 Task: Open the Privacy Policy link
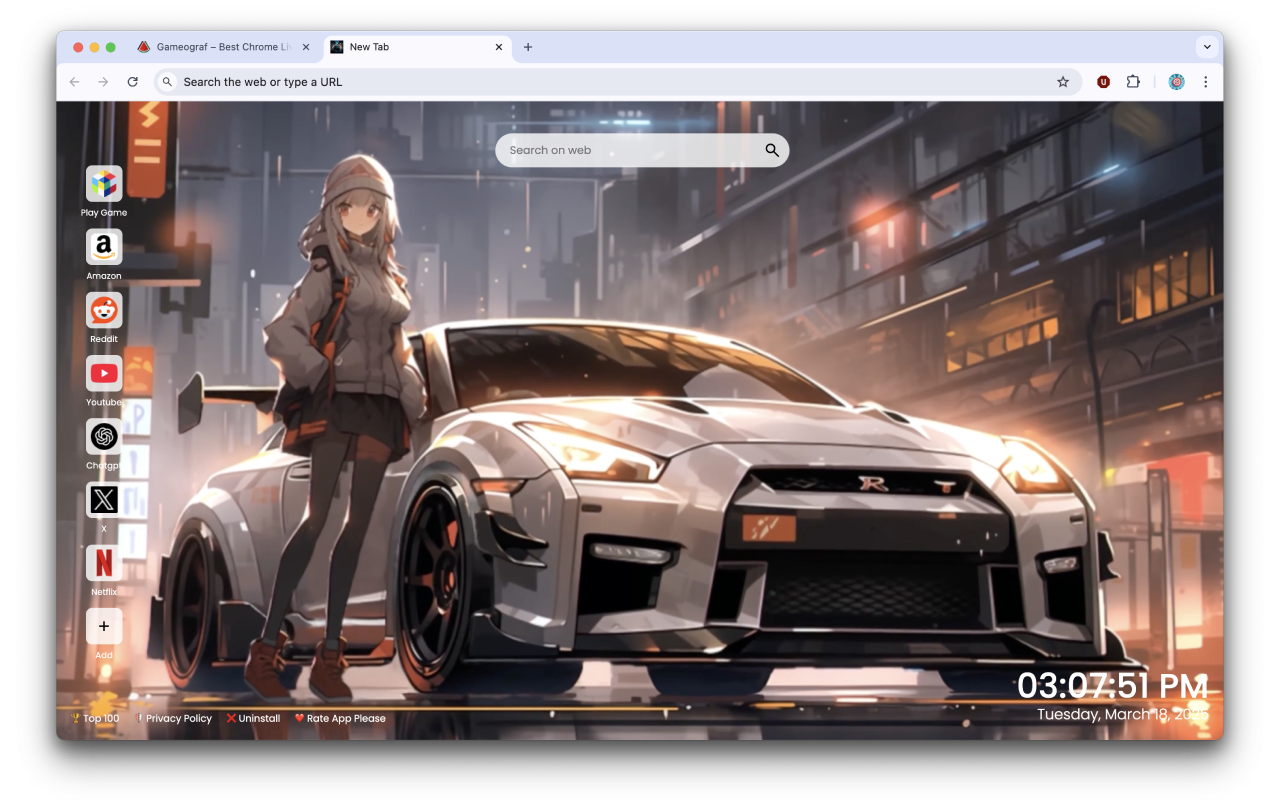[x=177, y=718]
